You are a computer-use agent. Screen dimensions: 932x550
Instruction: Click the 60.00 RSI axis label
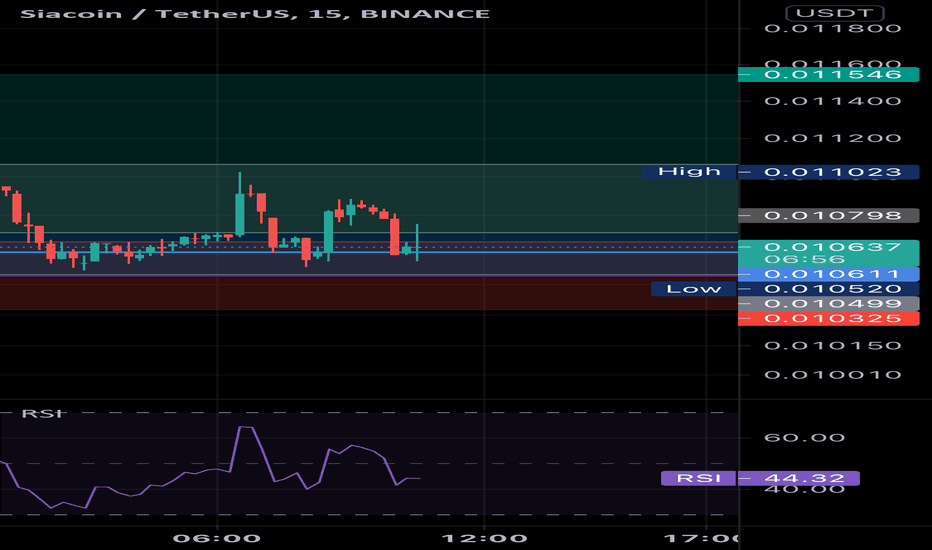coord(804,438)
